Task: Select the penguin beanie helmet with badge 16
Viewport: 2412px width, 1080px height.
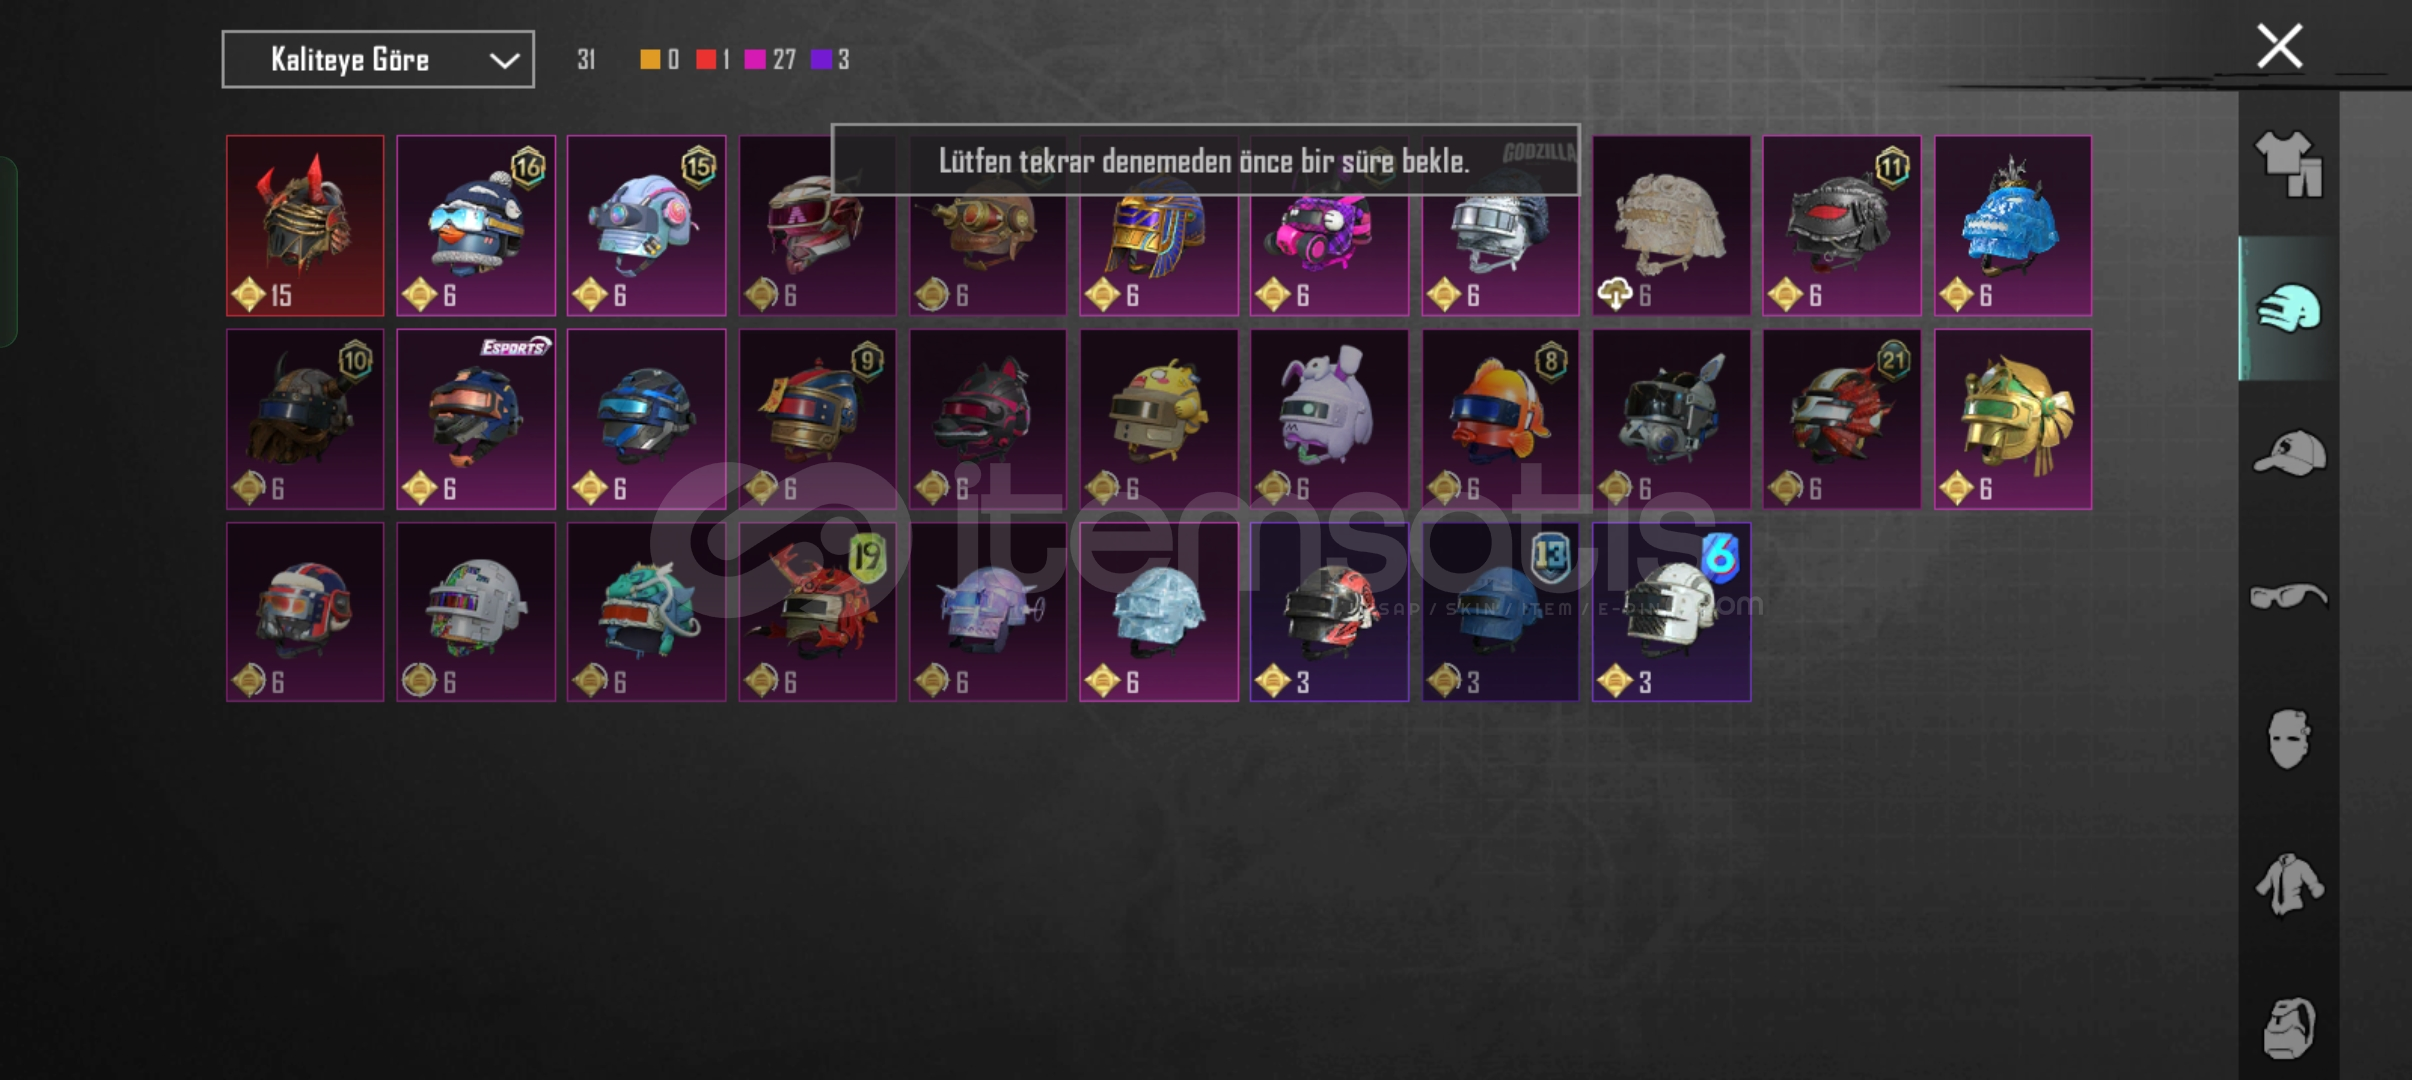Action: [476, 226]
